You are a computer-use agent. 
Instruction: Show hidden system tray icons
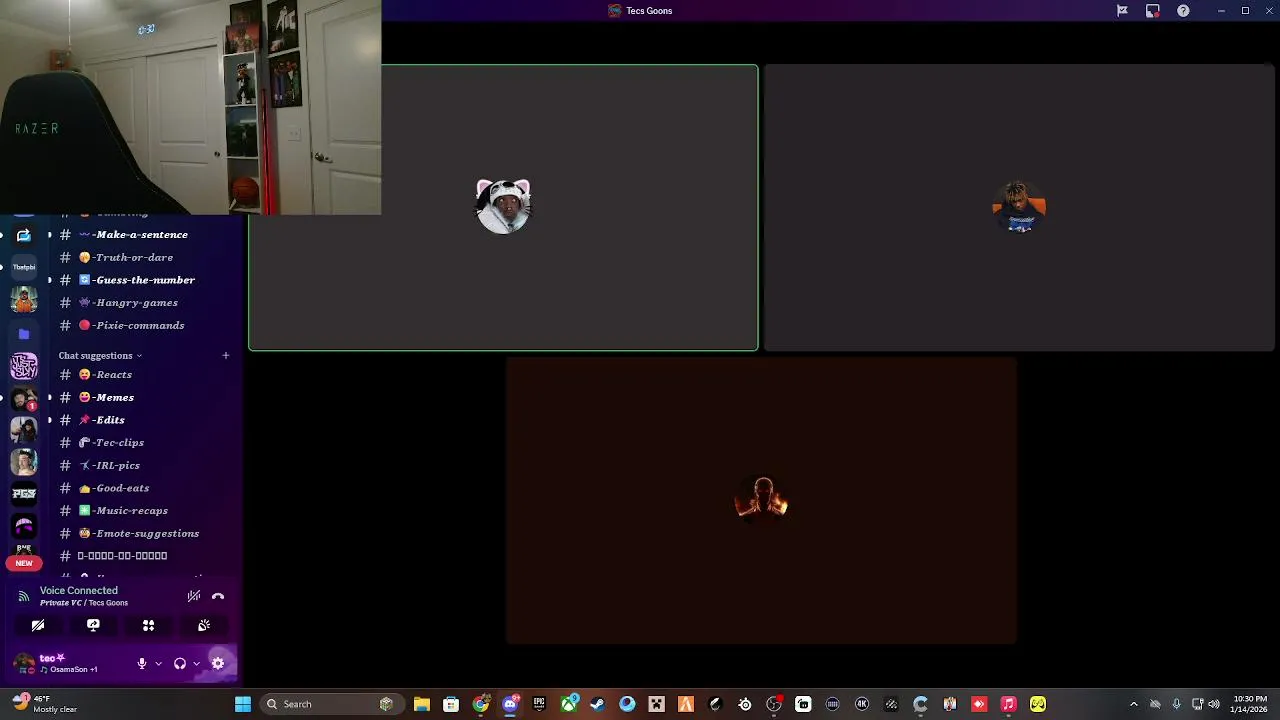pyautogui.click(x=1134, y=704)
